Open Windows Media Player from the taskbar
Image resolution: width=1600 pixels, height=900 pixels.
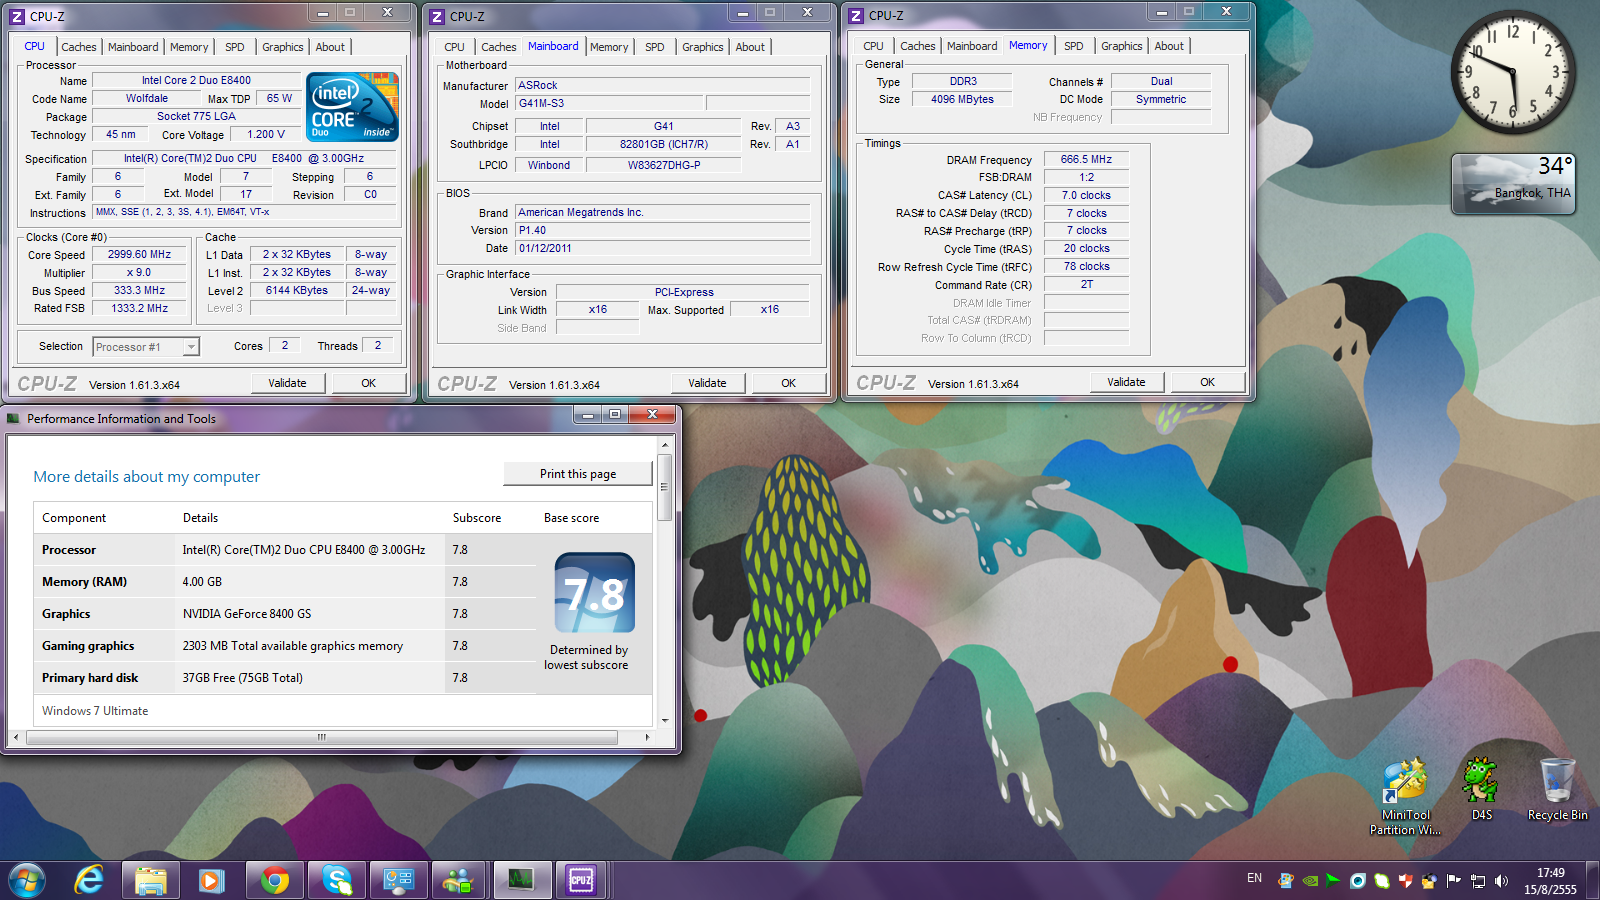[211, 880]
